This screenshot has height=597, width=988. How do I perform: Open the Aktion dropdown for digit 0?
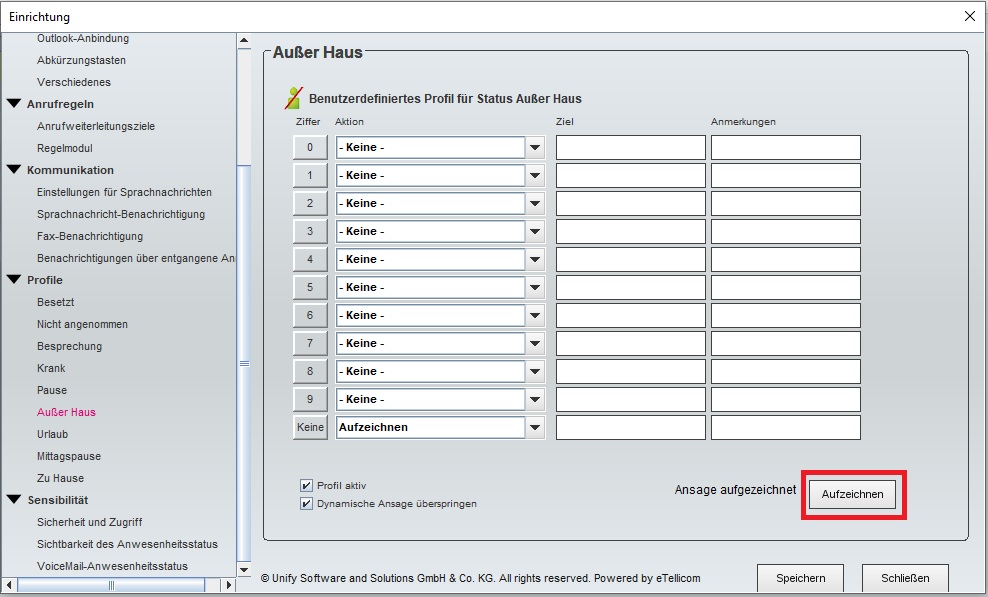click(x=536, y=148)
